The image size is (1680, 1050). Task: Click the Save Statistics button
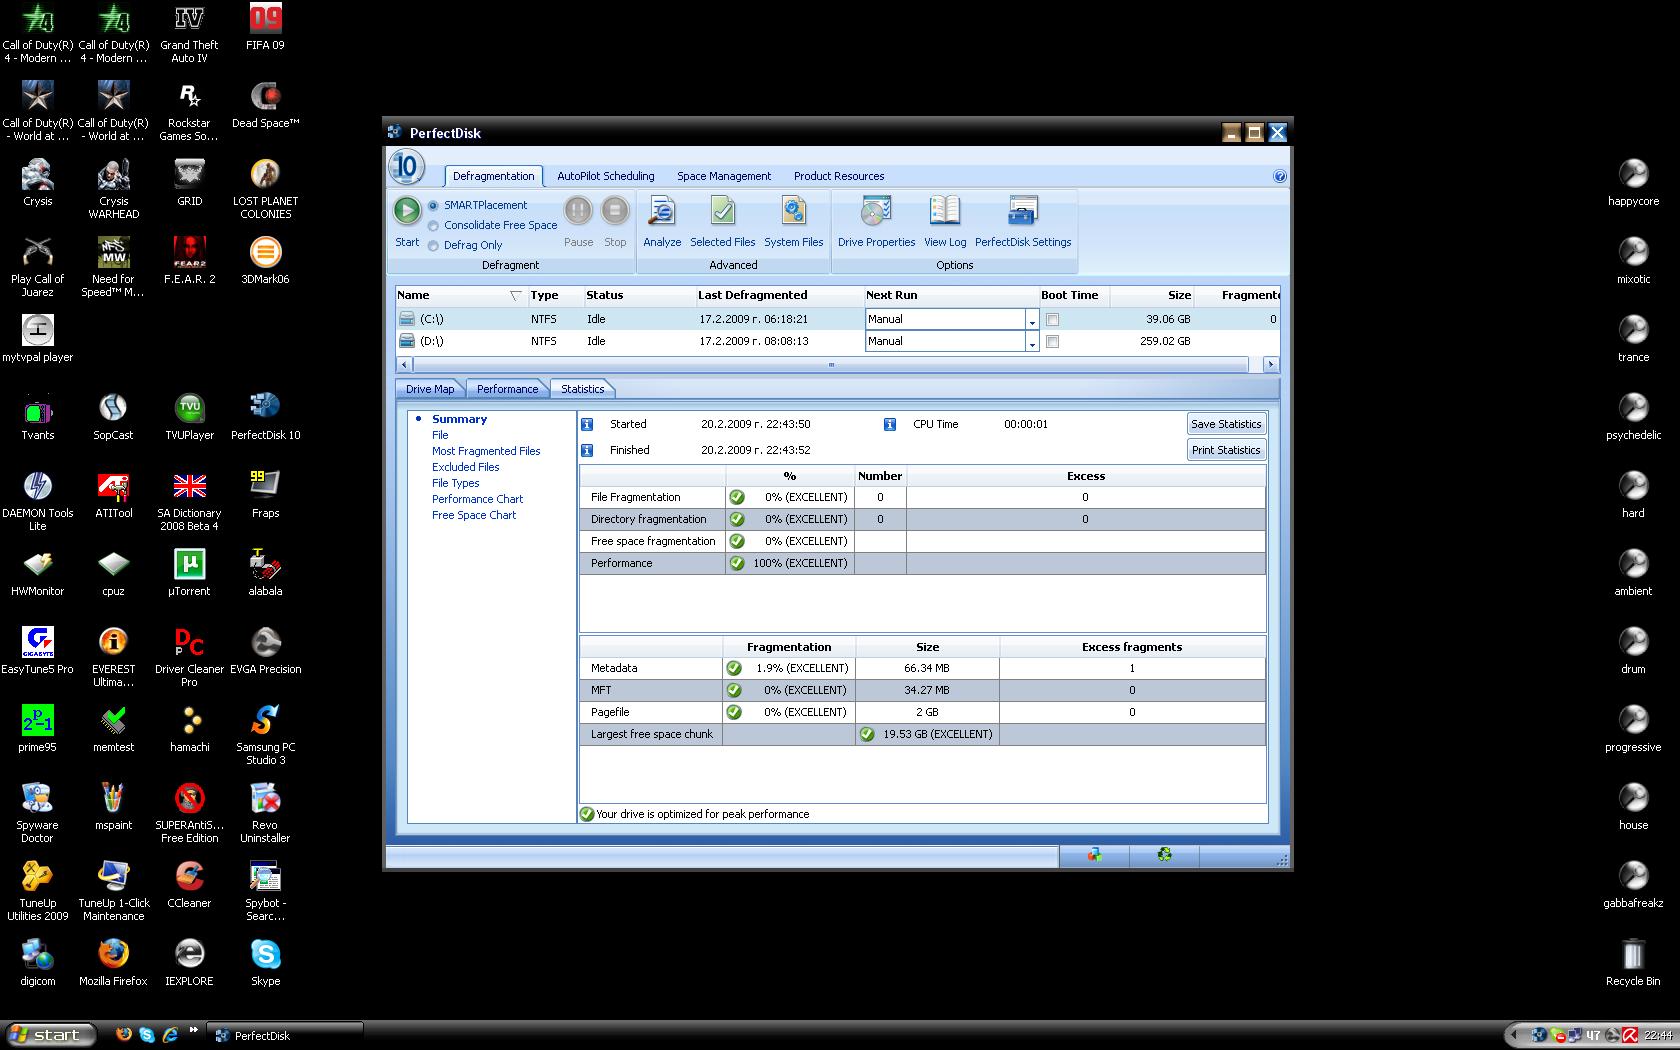pos(1226,424)
